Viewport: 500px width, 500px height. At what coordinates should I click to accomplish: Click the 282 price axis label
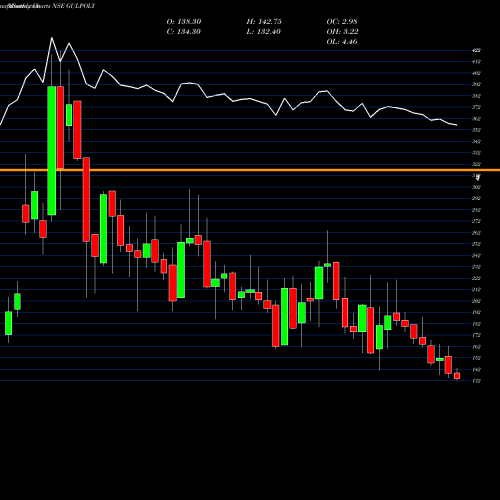[x=476, y=210]
